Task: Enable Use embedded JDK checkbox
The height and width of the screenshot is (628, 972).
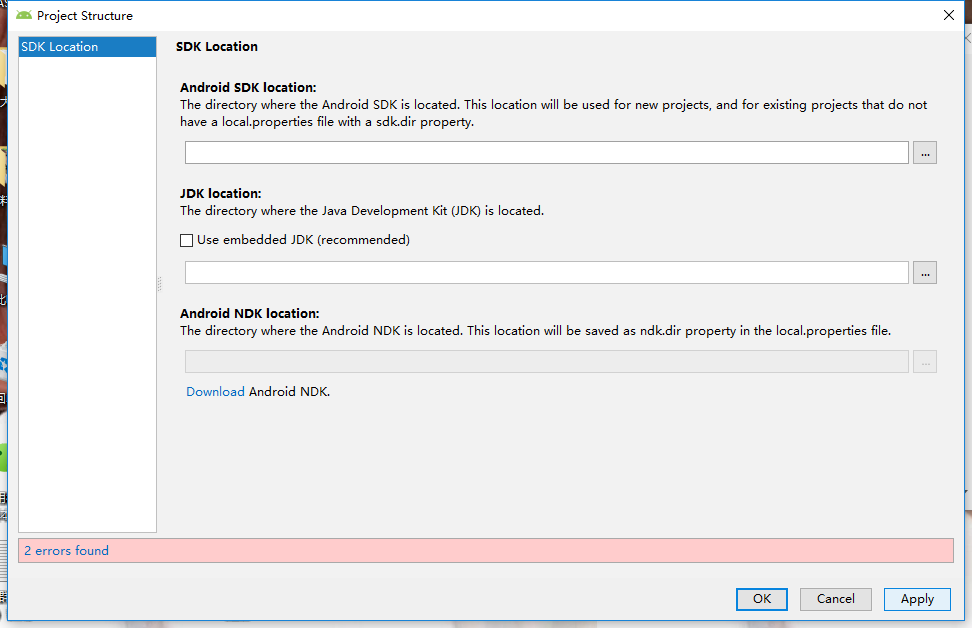Action: [187, 241]
